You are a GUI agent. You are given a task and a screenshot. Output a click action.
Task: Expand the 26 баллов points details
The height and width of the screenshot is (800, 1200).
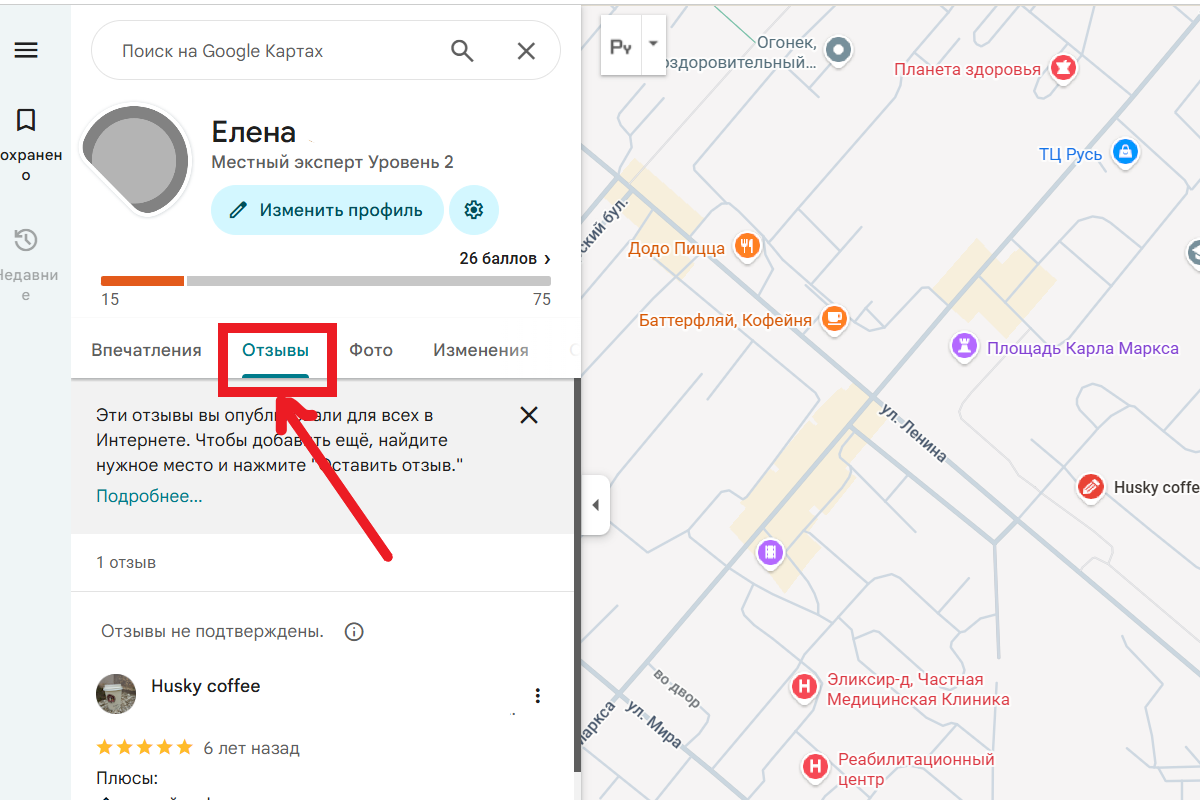505,258
